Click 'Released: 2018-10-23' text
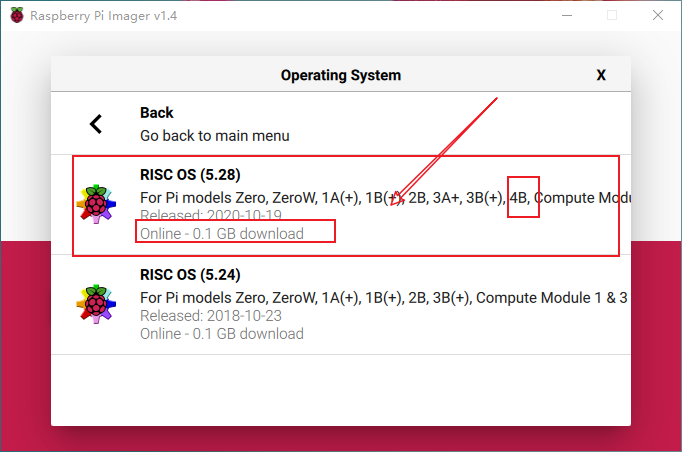682x452 pixels. [x=211, y=316]
